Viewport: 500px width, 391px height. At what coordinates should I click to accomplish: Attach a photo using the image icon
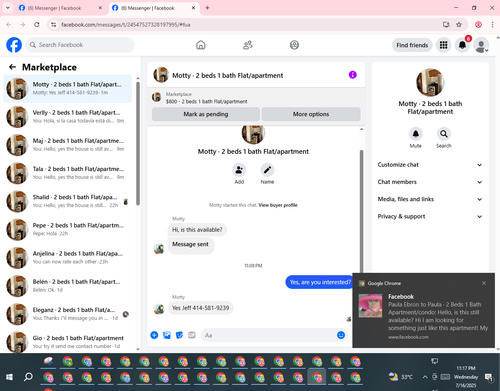(x=167, y=335)
